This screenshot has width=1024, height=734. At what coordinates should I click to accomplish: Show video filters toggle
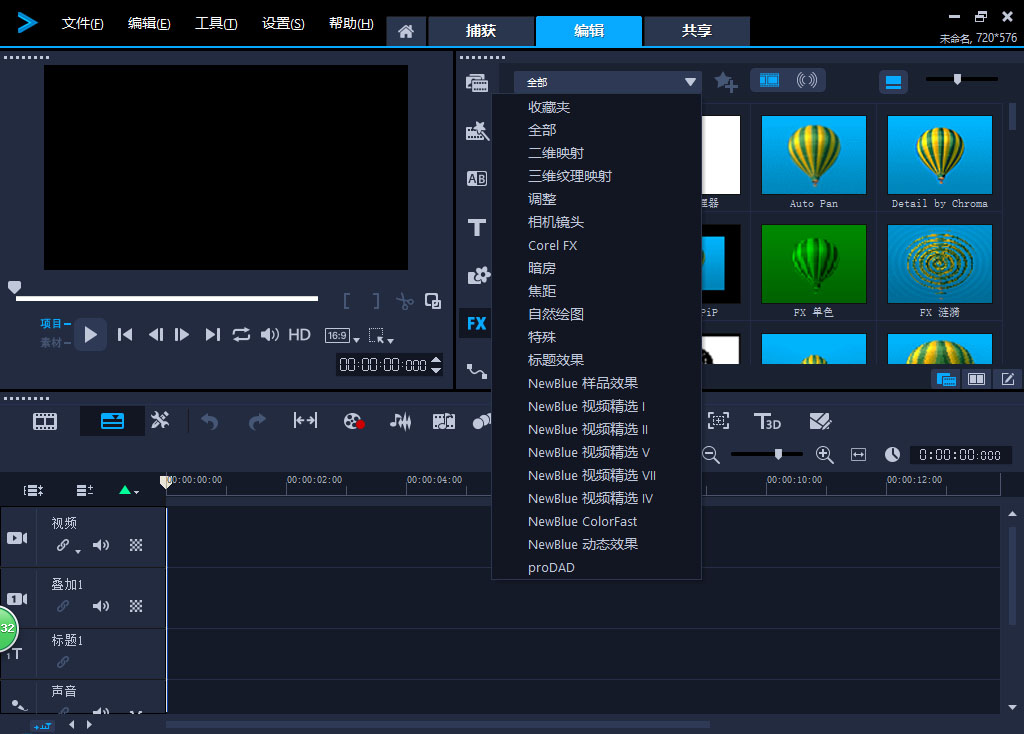[x=769, y=80]
